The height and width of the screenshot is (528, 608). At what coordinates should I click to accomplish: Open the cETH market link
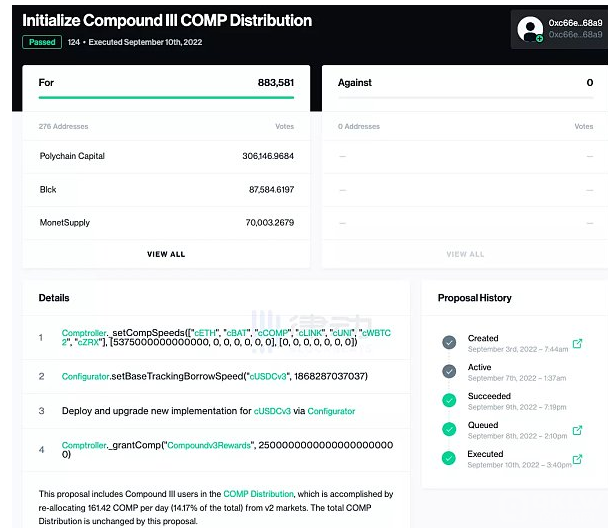coord(204,333)
